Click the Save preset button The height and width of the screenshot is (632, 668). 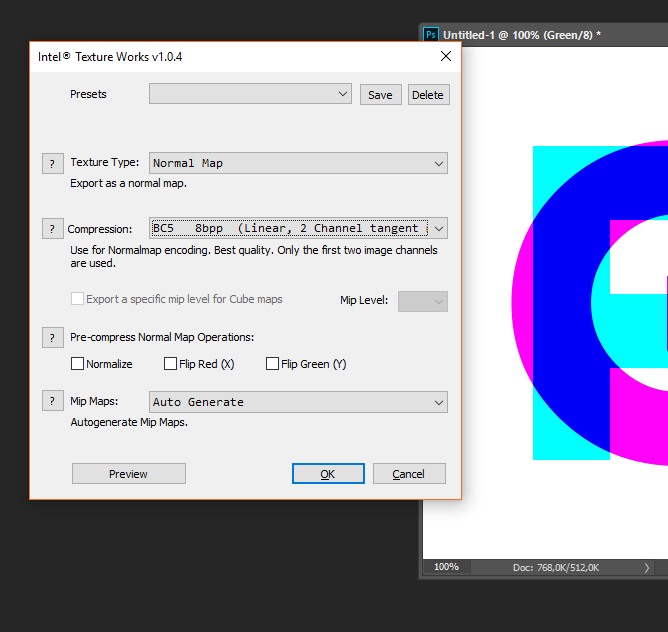pos(380,95)
